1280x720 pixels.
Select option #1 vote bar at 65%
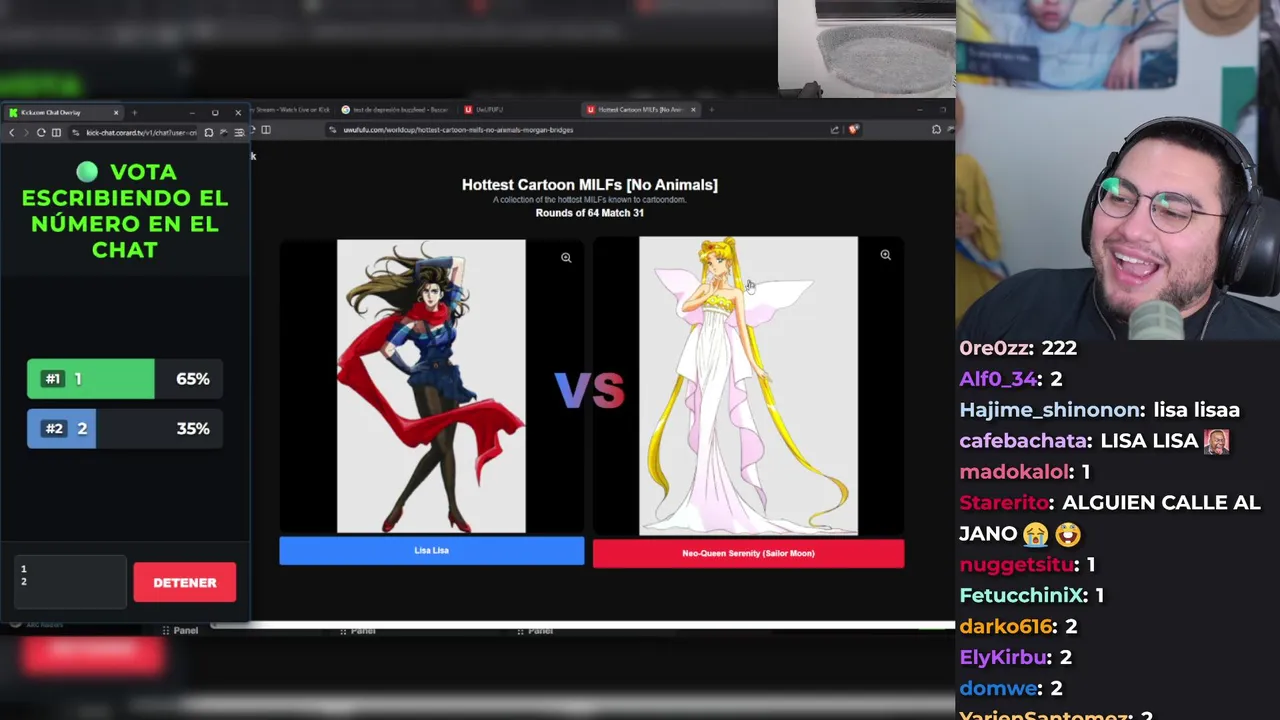tap(124, 379)
